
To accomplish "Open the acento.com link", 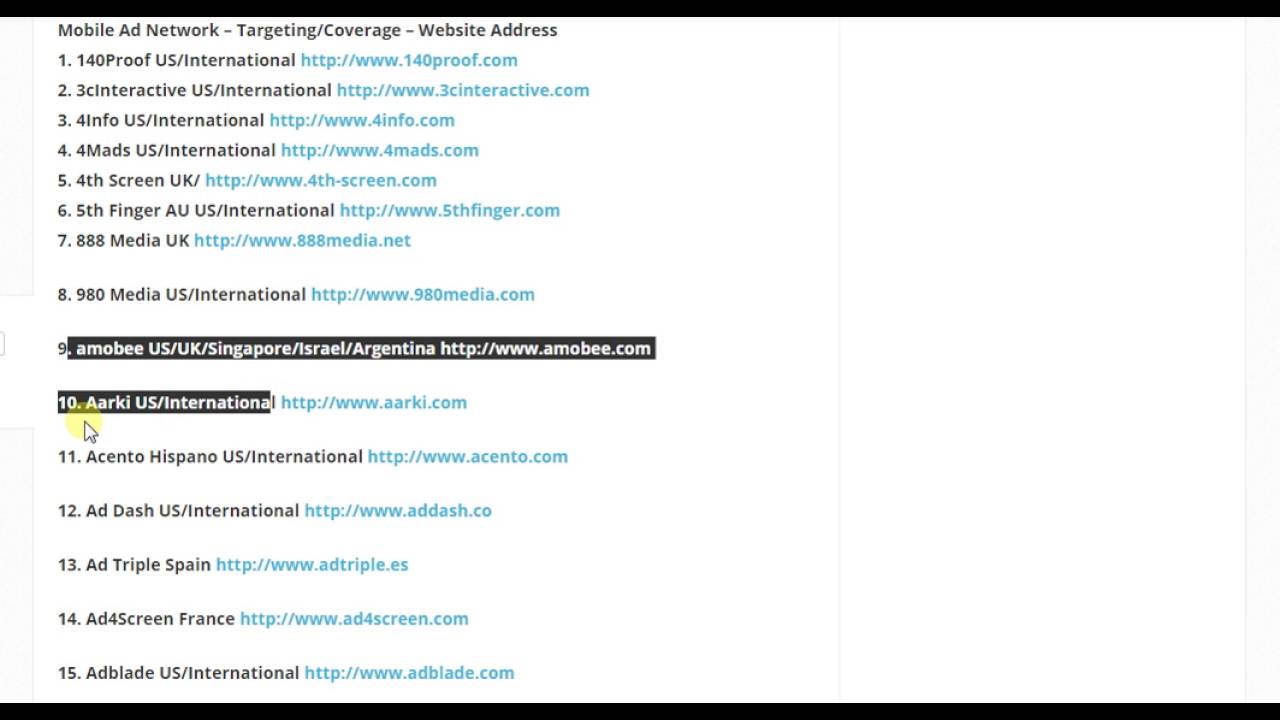I will click(x=468, y=456).
